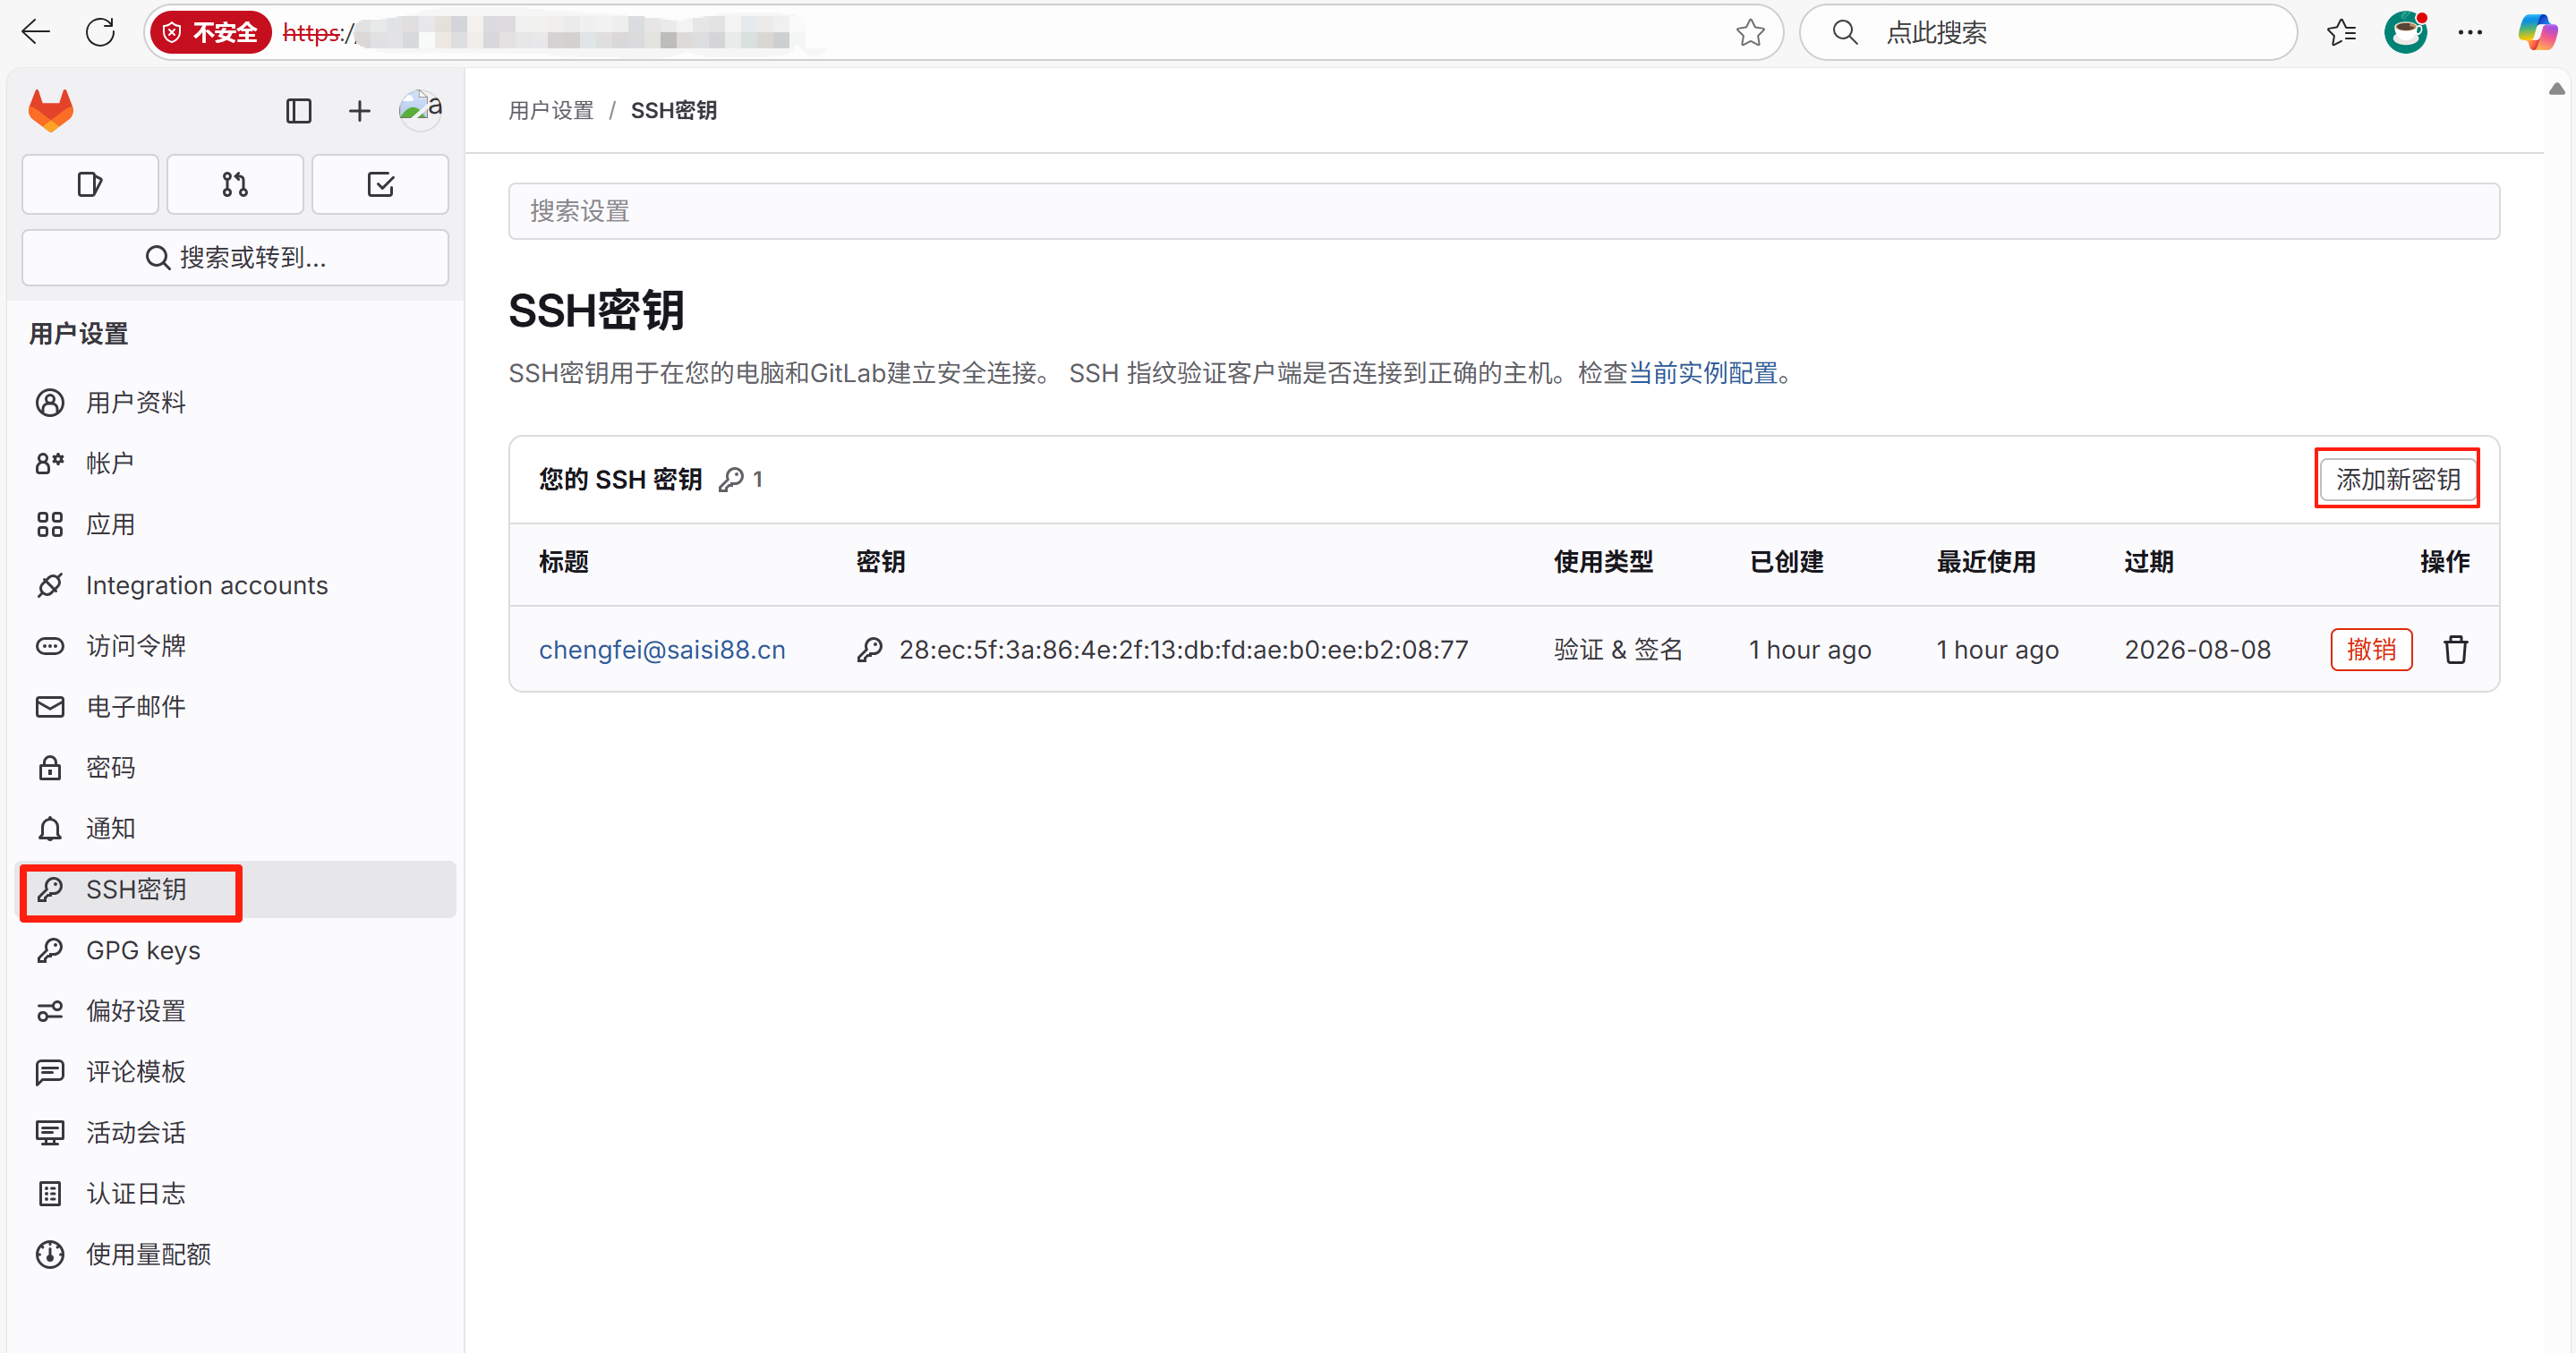The height and width of the screenshot is (1353, 2576).
Task: Open the 当前实例配置 link
Action: click(1702, 373)
